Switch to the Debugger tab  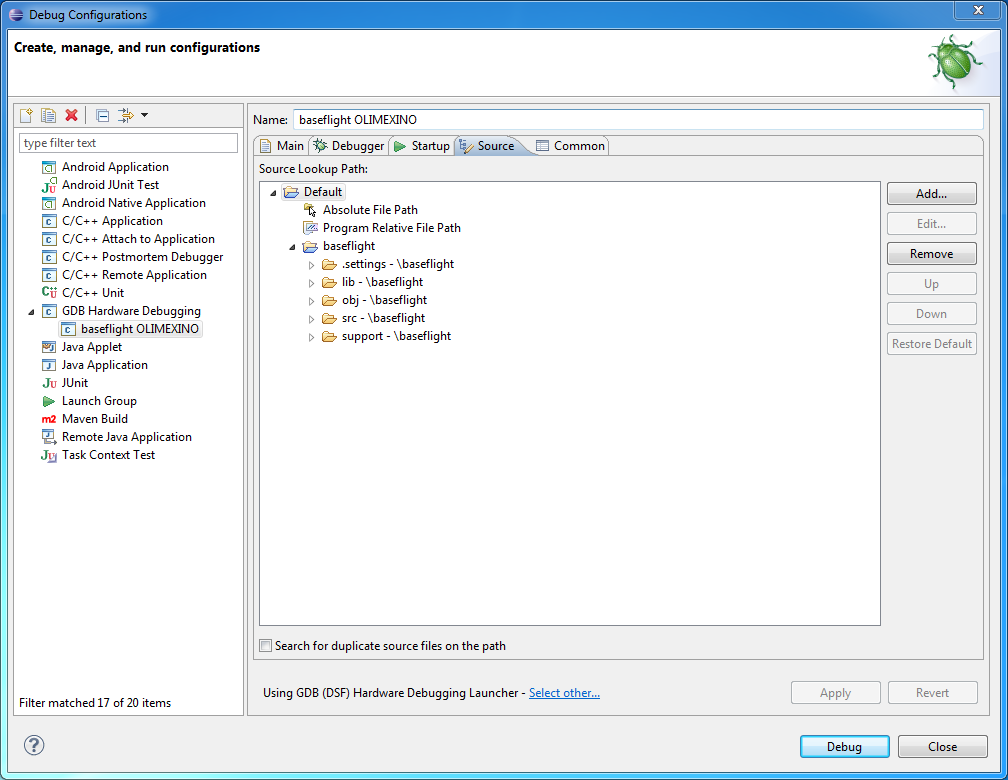tap(348, 146)
